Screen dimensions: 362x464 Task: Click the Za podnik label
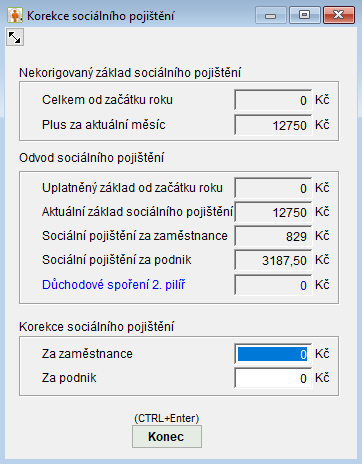click(x=69, y=378)
